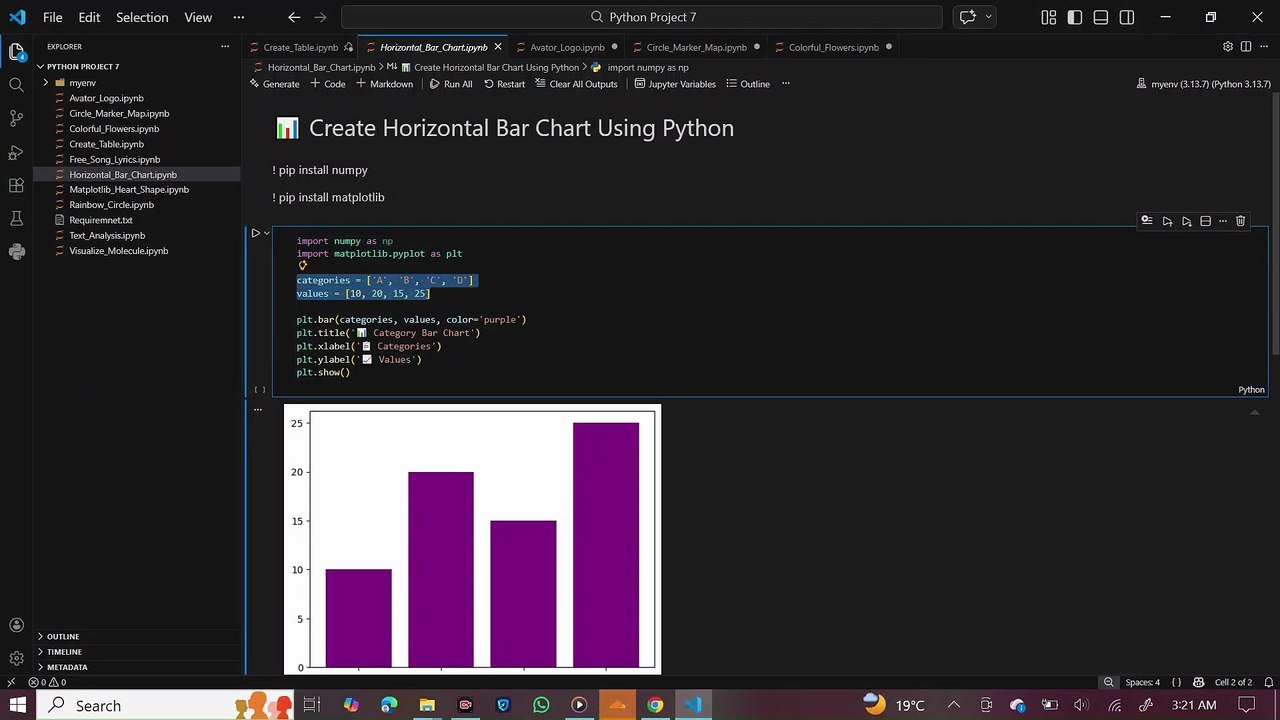Open the Manage gear menu
The width and height of the screenshot is (1280, 720).
pos(16,659)
